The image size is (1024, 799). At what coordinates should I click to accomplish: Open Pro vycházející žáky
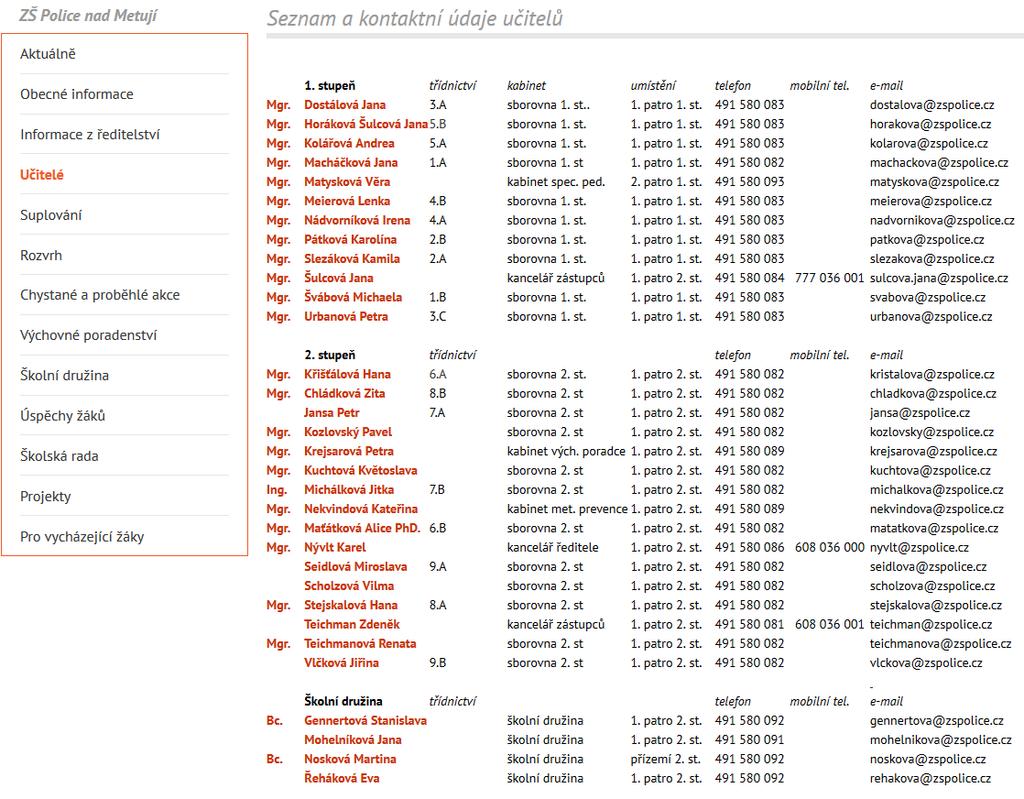point(82,537)
